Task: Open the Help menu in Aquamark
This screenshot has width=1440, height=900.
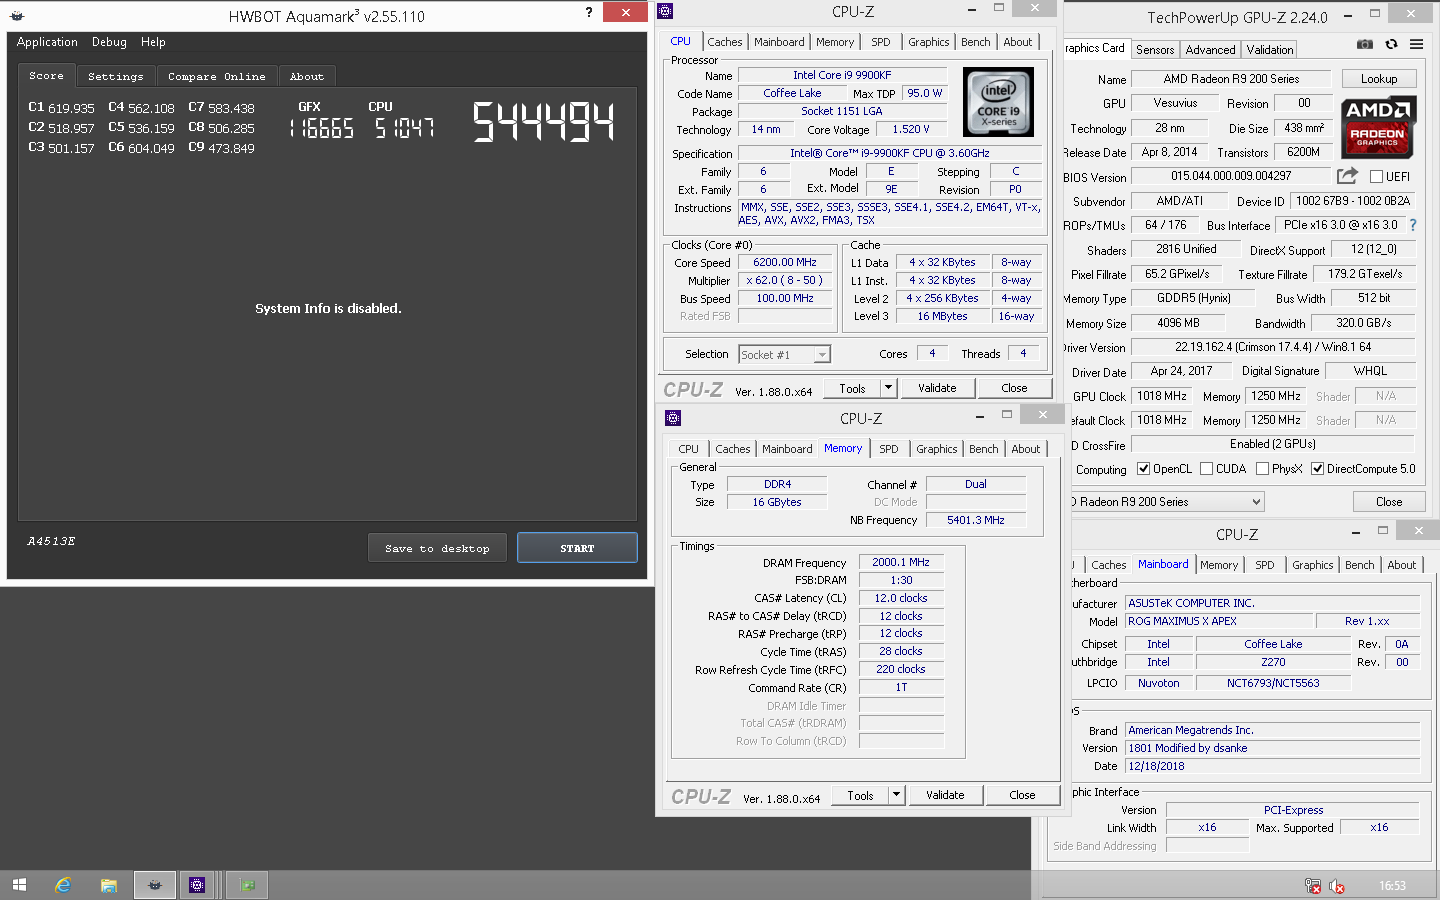Action: coord(153,42)
